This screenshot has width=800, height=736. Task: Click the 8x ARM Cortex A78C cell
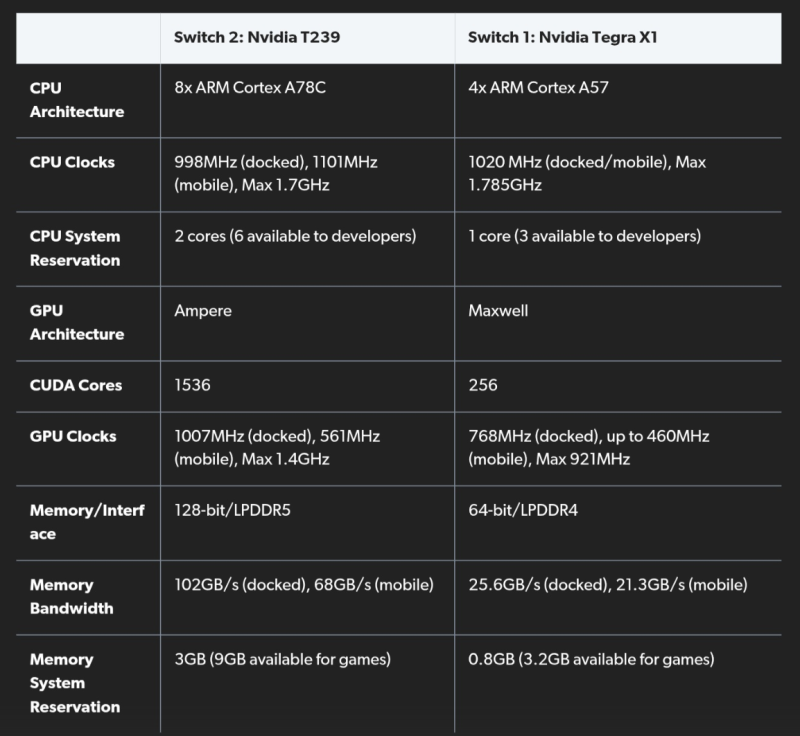pyautogui.click(x=250, y=88)
